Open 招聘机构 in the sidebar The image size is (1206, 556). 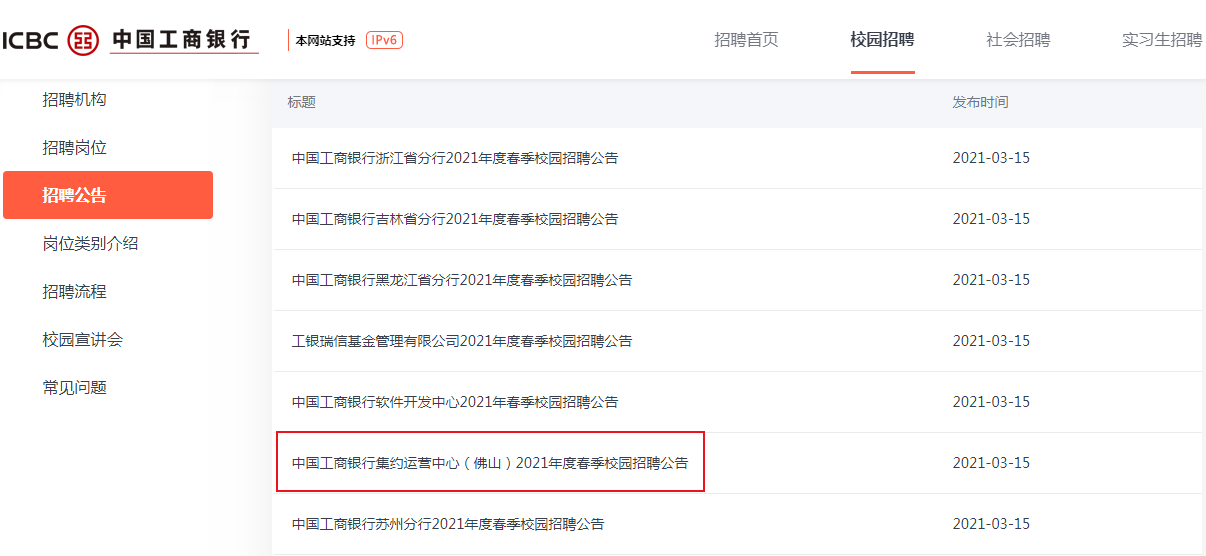tap(74, 100)
